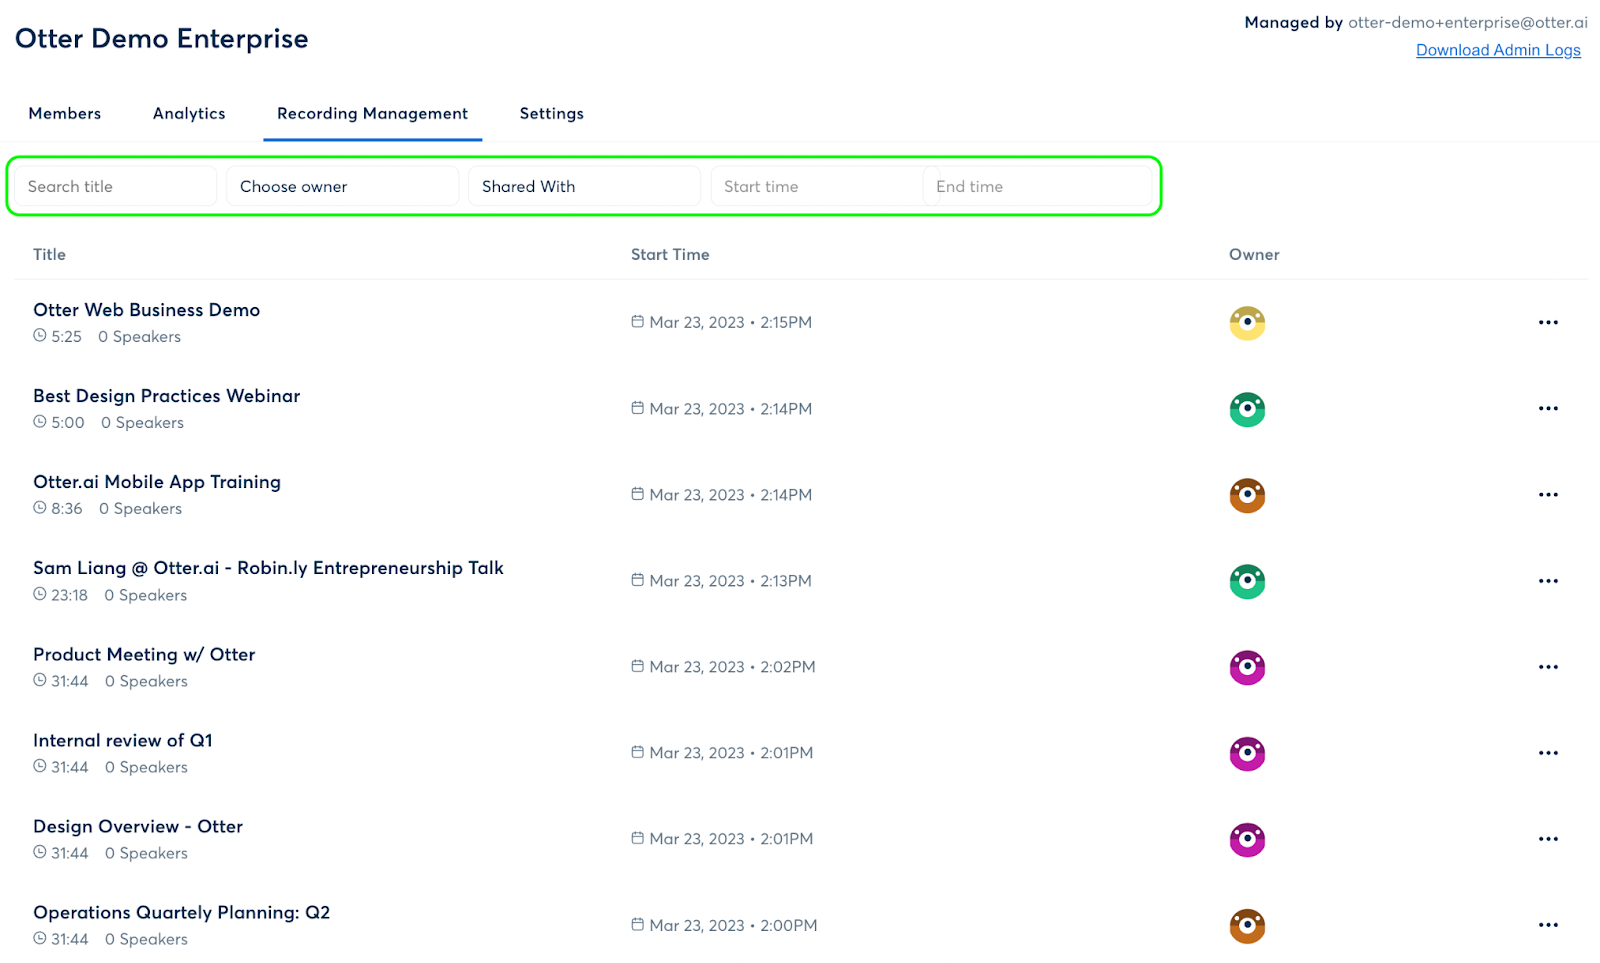Screen dimensions: 1600x963
Task: Open more options for Sam Liang Entrepreneurship Talk
Action: (1548, 581)
